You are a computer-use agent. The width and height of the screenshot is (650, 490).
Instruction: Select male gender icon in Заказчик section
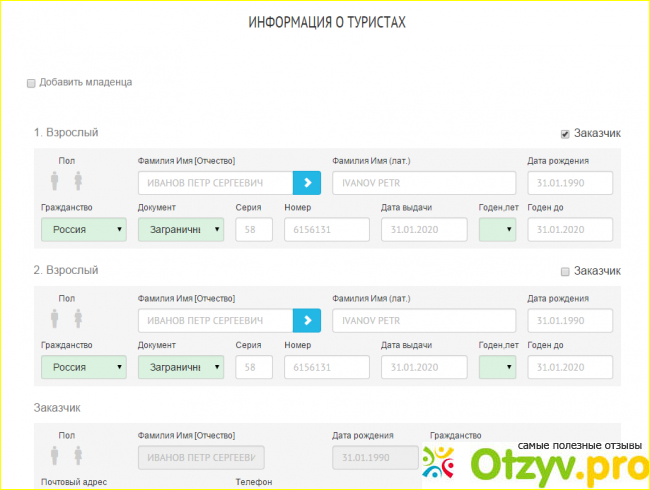point(56,456)
